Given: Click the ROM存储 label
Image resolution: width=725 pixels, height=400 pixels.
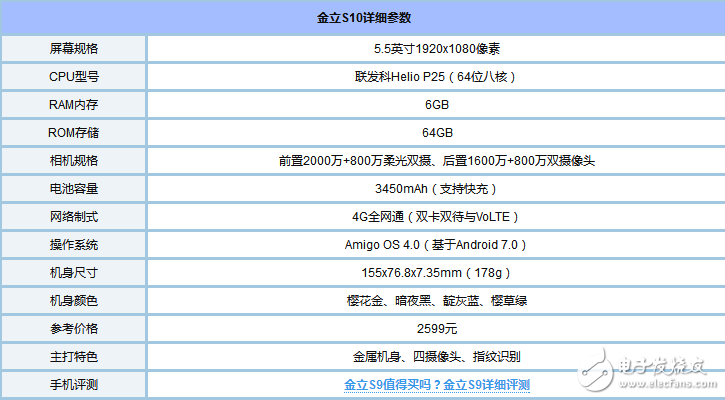Looking at the screenshot, I should 74,133.
